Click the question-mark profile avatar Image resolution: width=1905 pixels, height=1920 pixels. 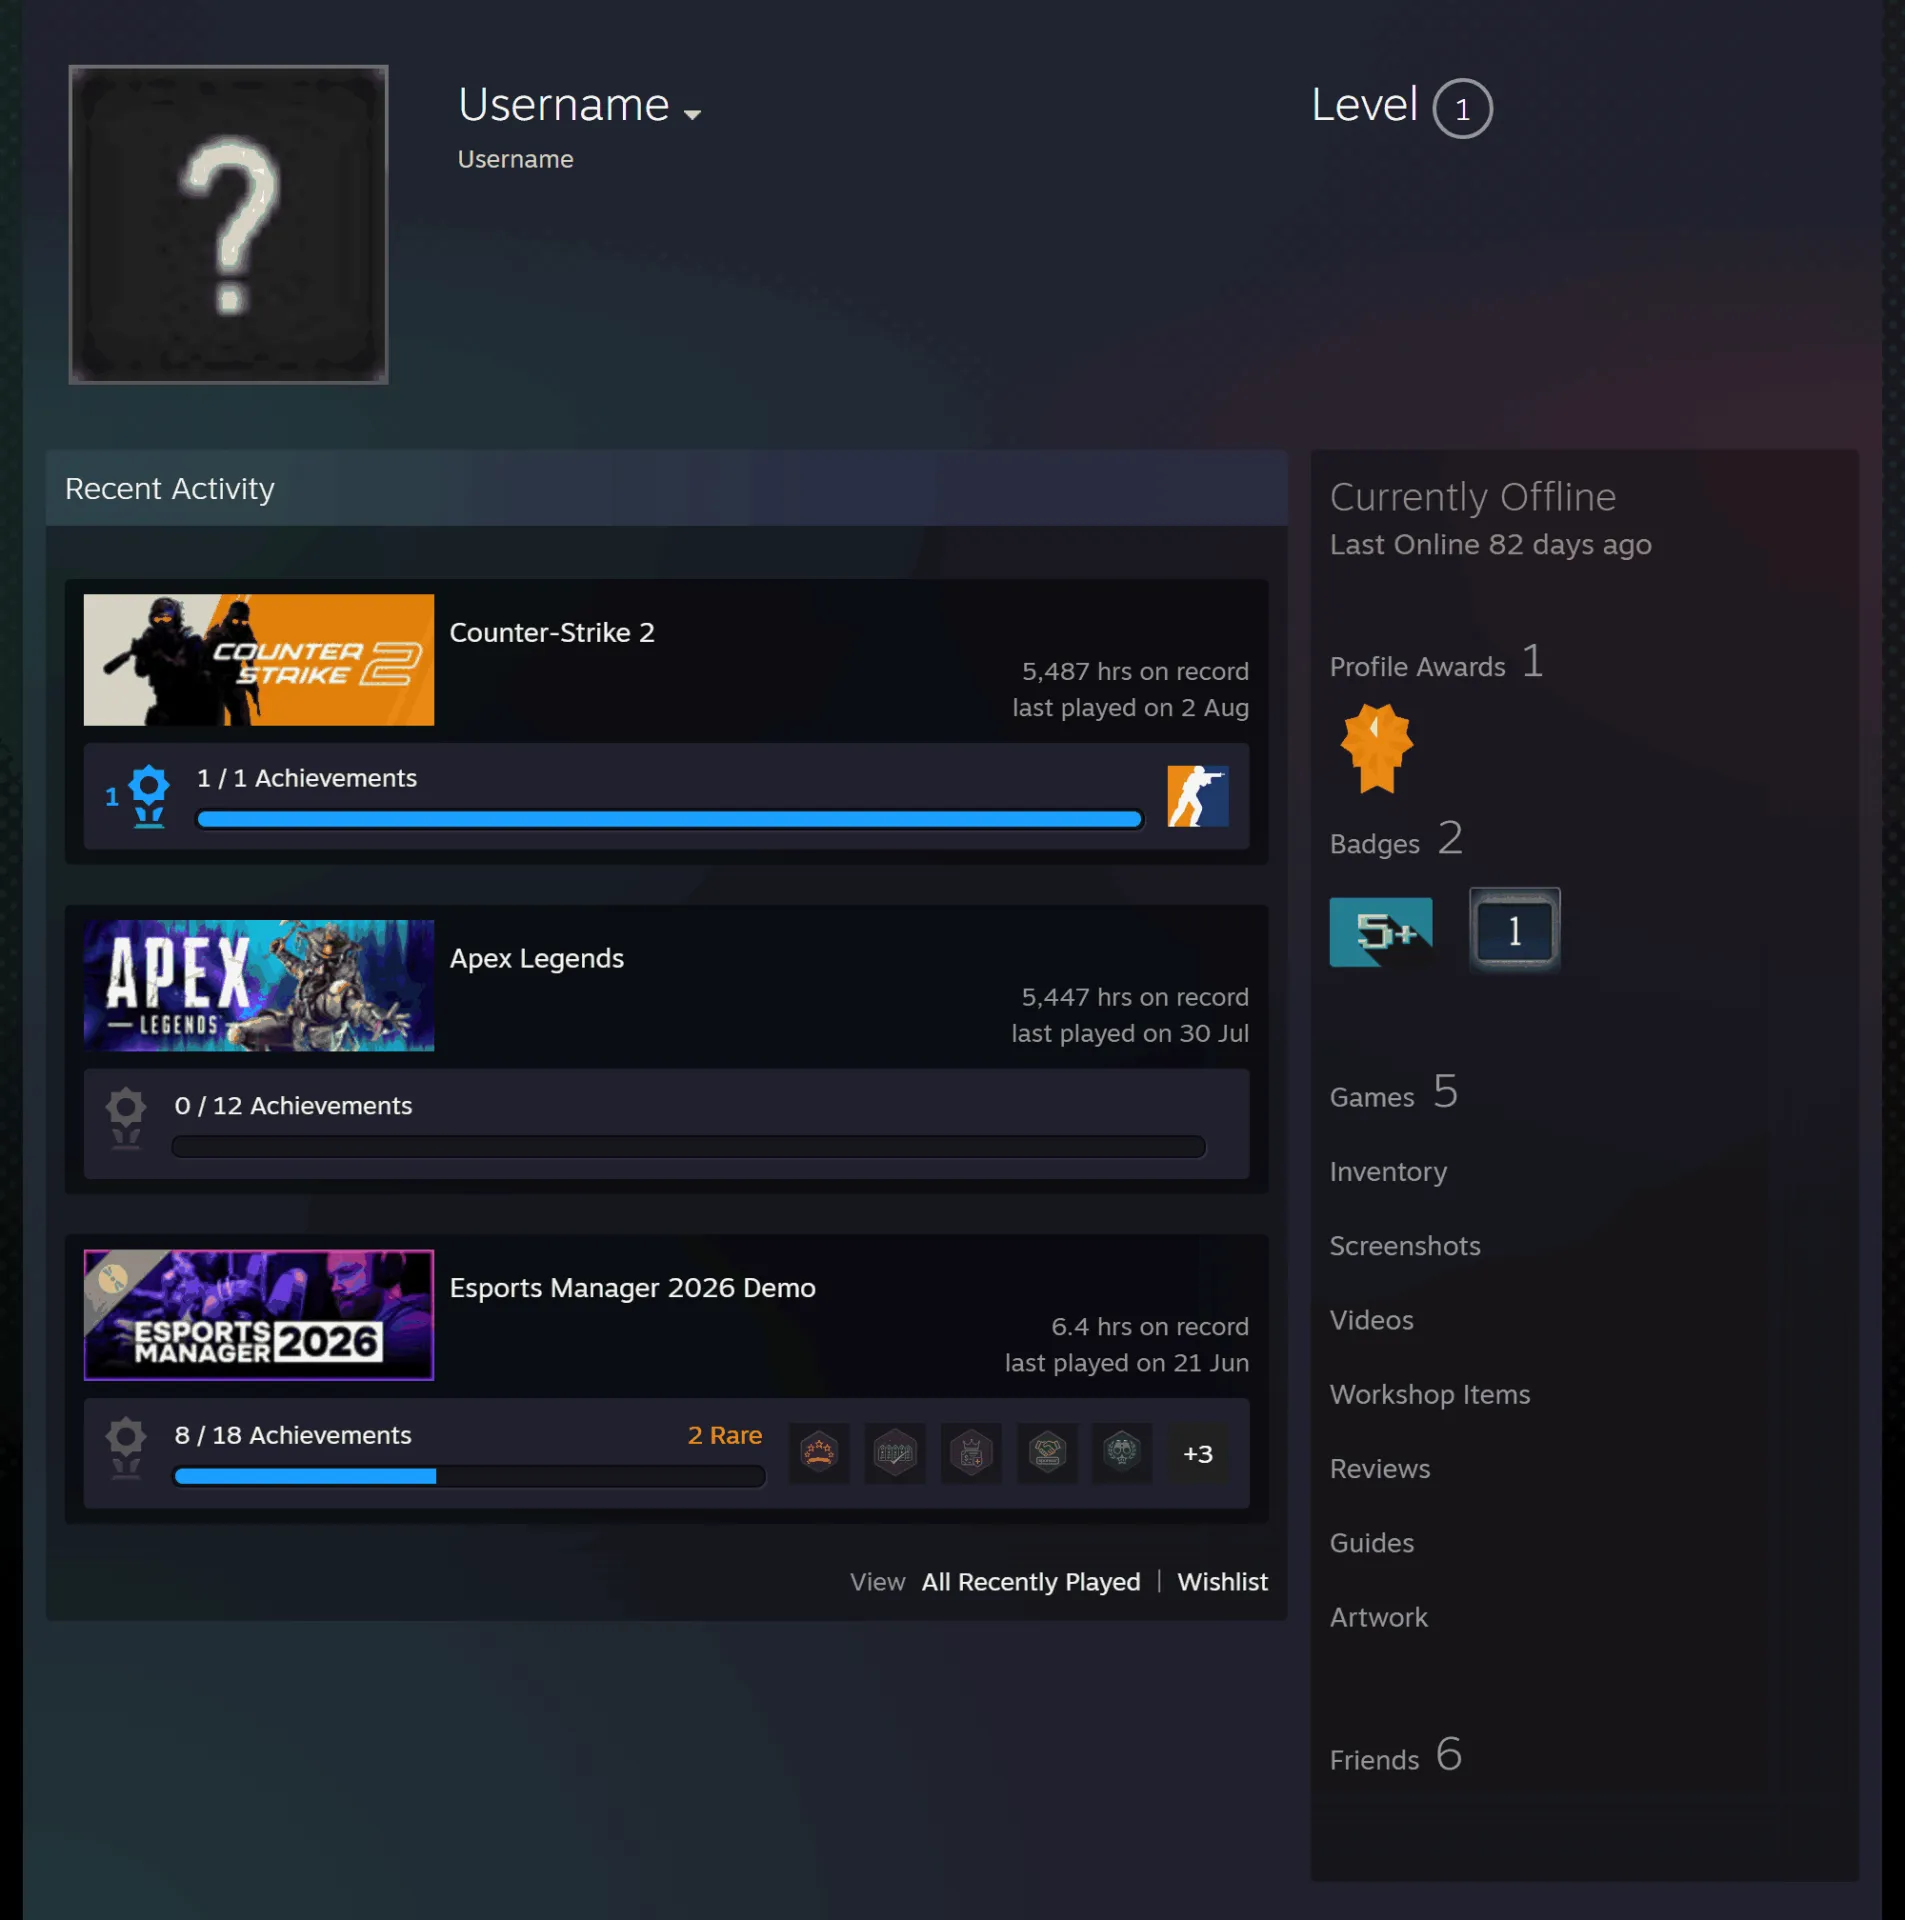coord(228,224)
